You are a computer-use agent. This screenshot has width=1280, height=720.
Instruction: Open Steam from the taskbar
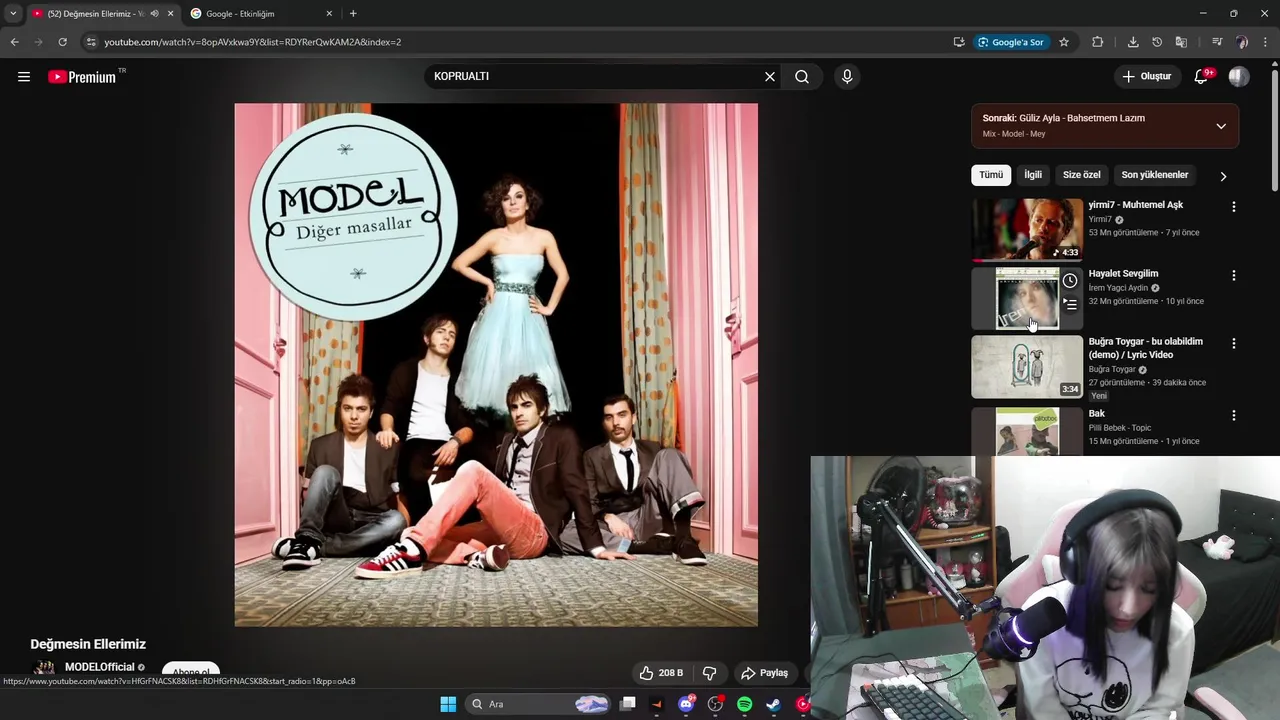click(773, 704)
